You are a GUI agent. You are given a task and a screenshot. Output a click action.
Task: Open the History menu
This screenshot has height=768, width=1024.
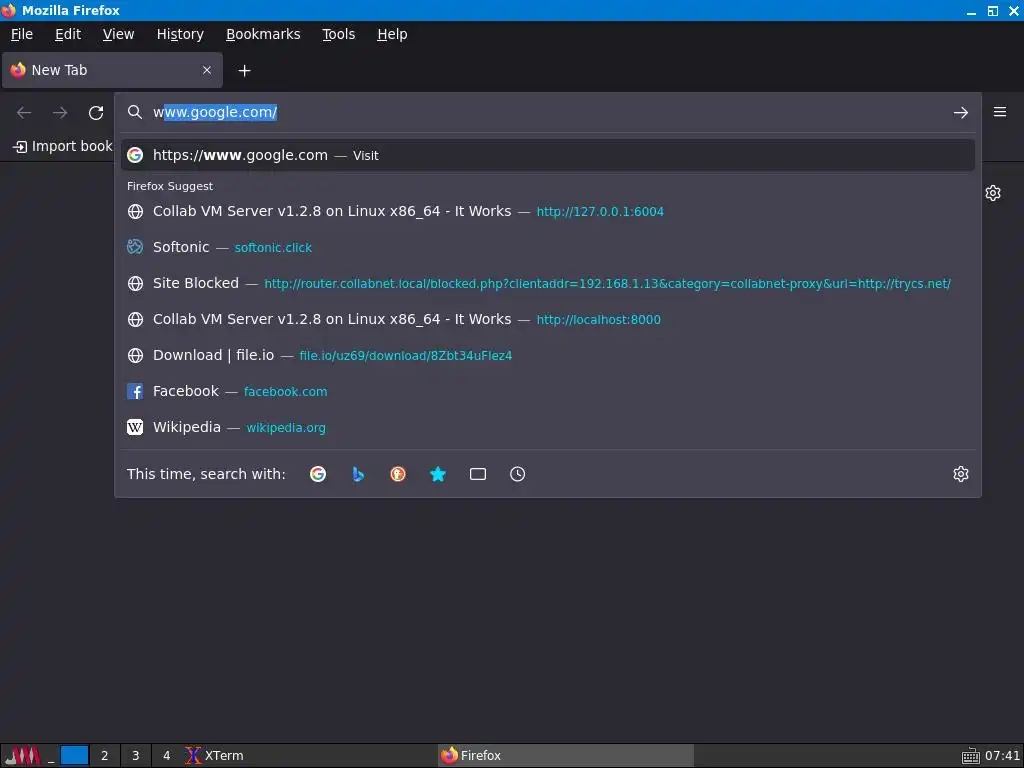[x=180, y=34]
